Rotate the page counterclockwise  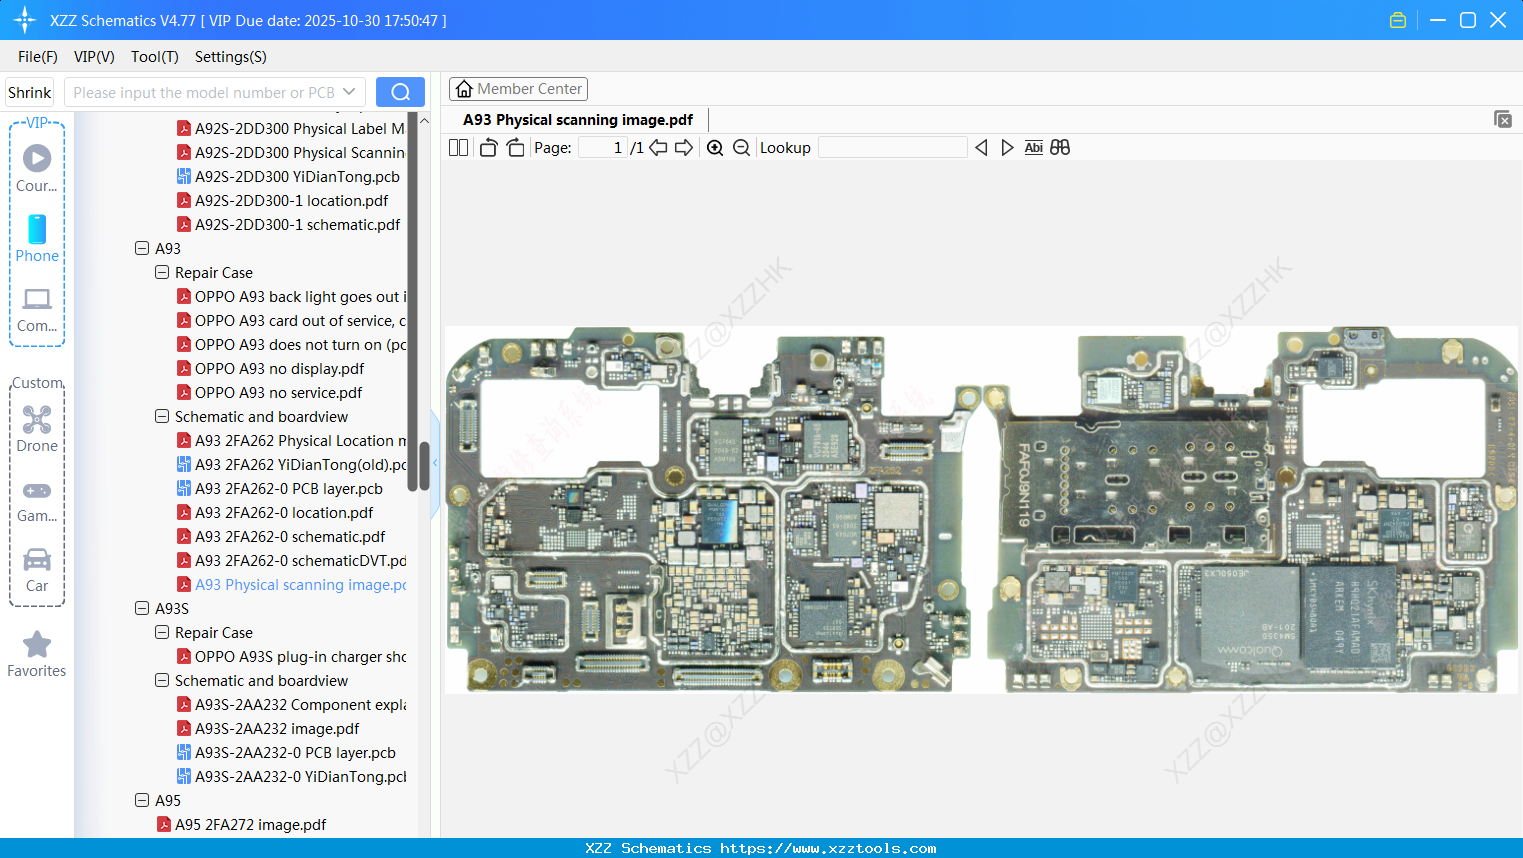(487, 147)
